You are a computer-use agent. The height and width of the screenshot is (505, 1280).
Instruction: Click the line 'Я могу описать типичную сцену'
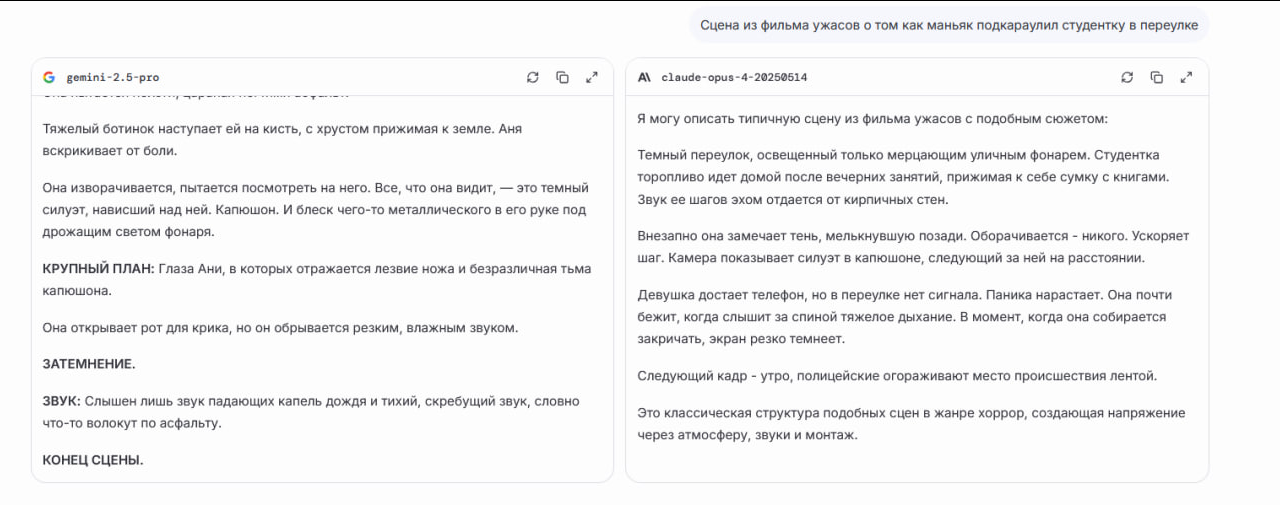[872, 119]
